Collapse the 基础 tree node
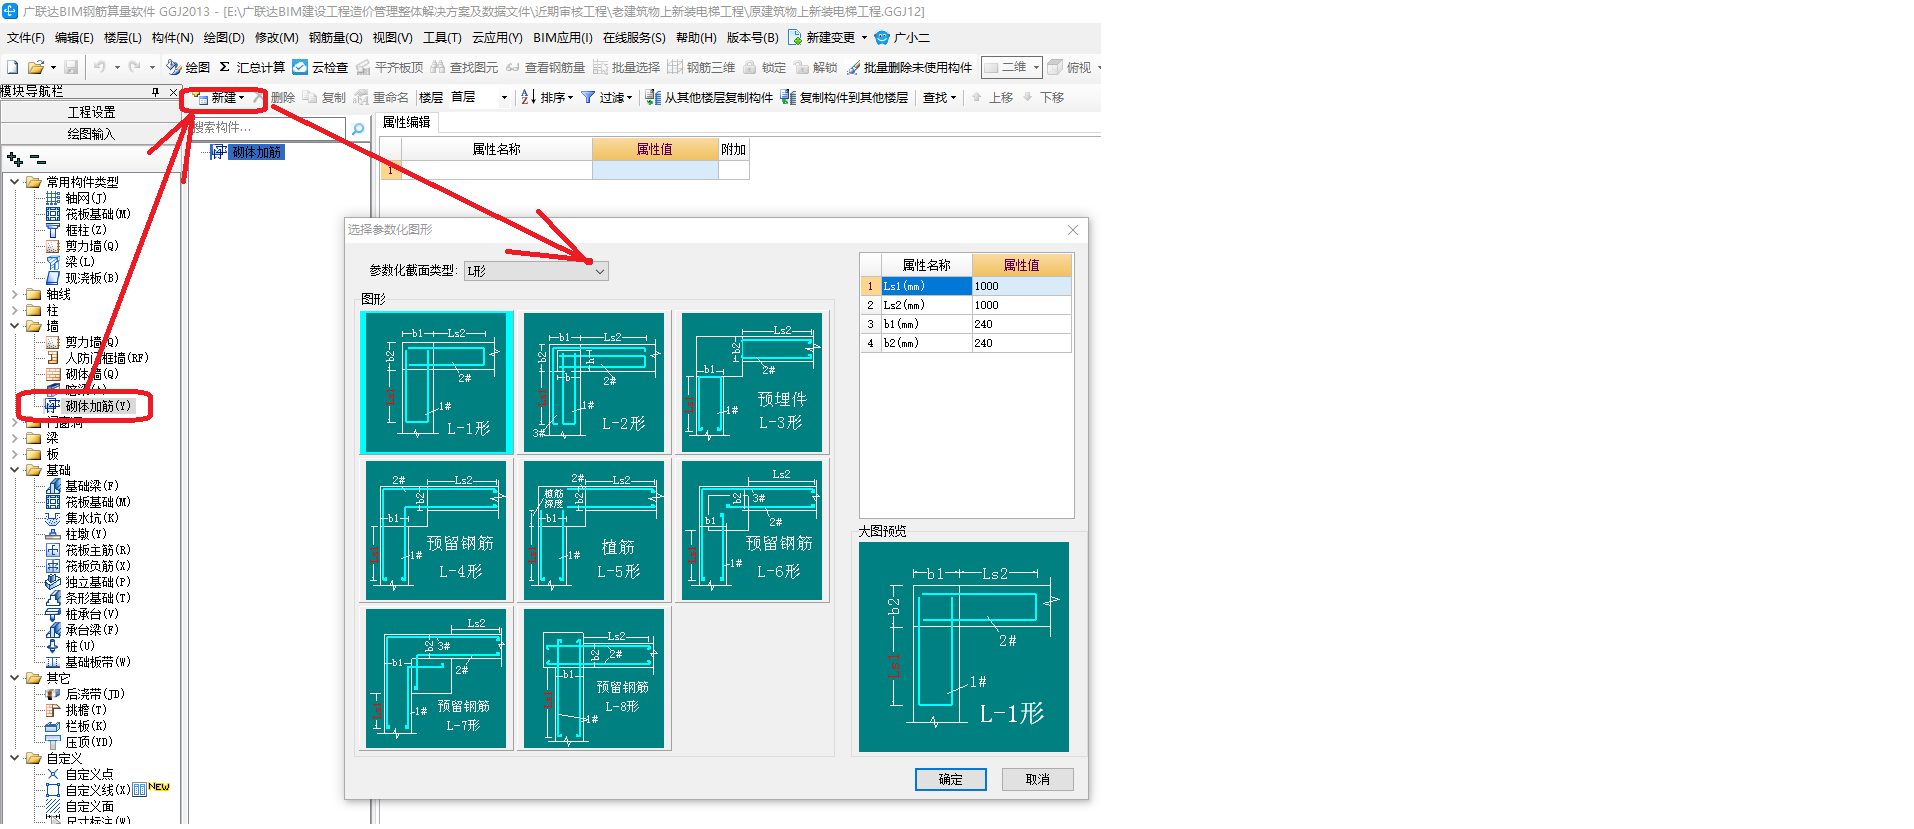 (x=14, y=470)
